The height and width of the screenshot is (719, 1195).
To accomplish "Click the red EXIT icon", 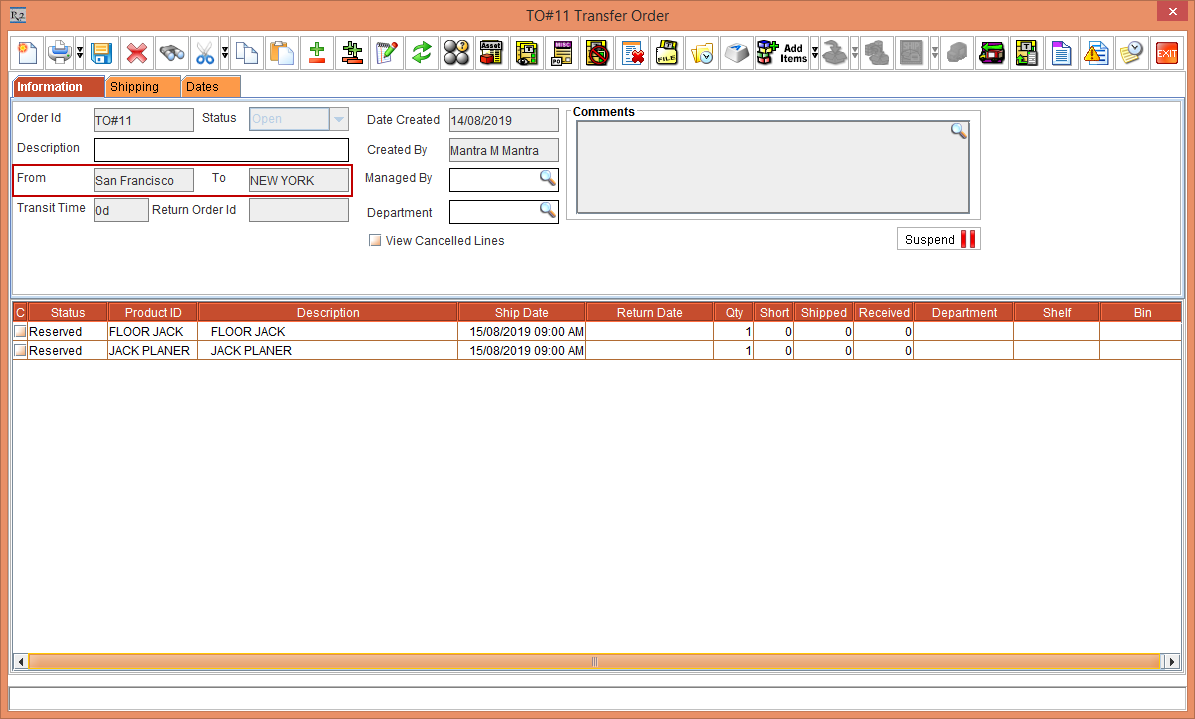I will click(x=1166, y=53).
